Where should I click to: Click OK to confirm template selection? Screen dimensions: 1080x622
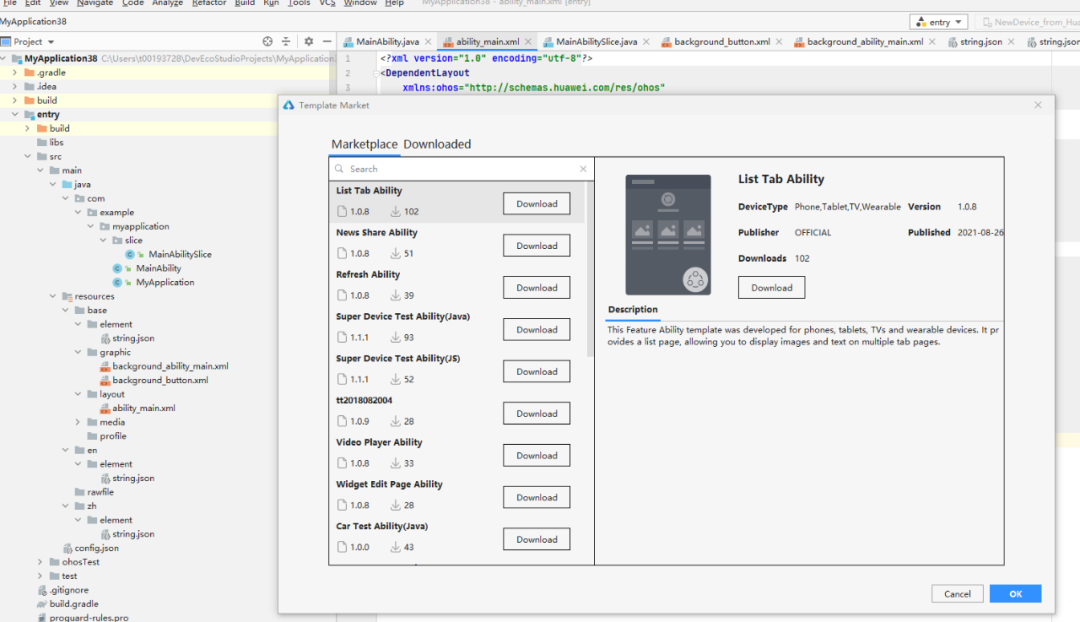(x=1015, y=593)
